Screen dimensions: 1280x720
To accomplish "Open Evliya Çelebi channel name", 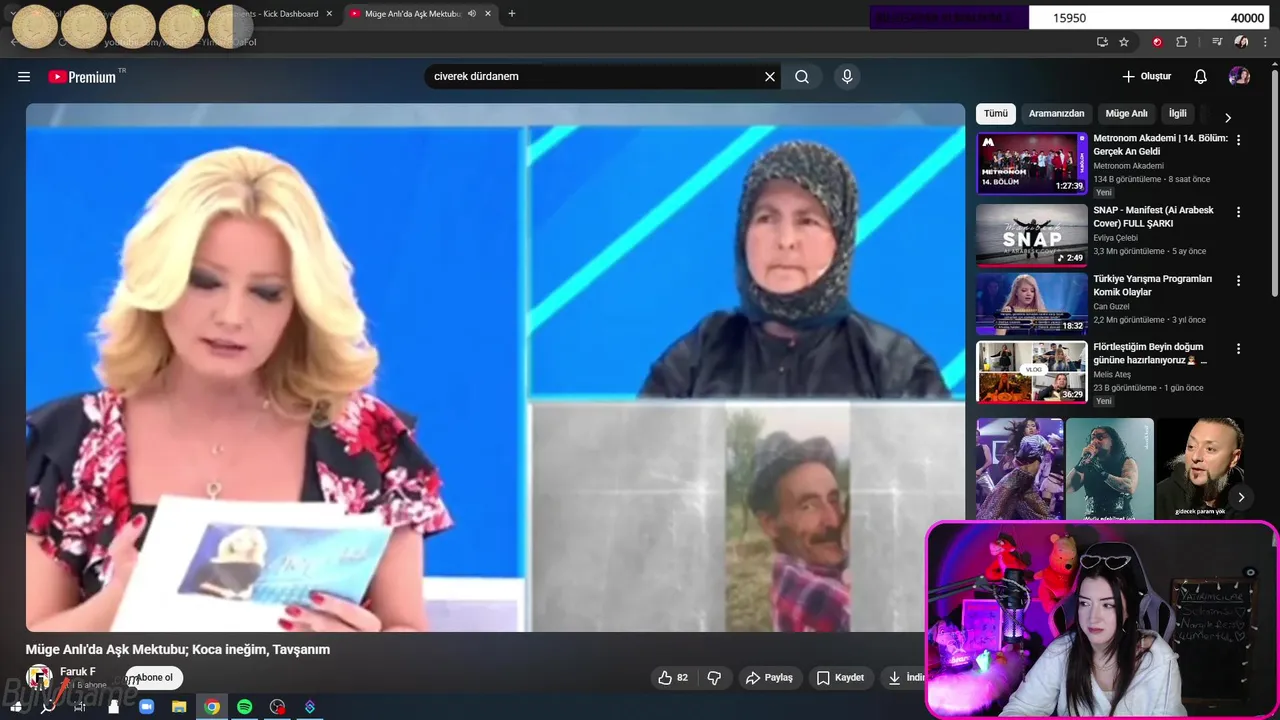I will tap(1115, 238).
